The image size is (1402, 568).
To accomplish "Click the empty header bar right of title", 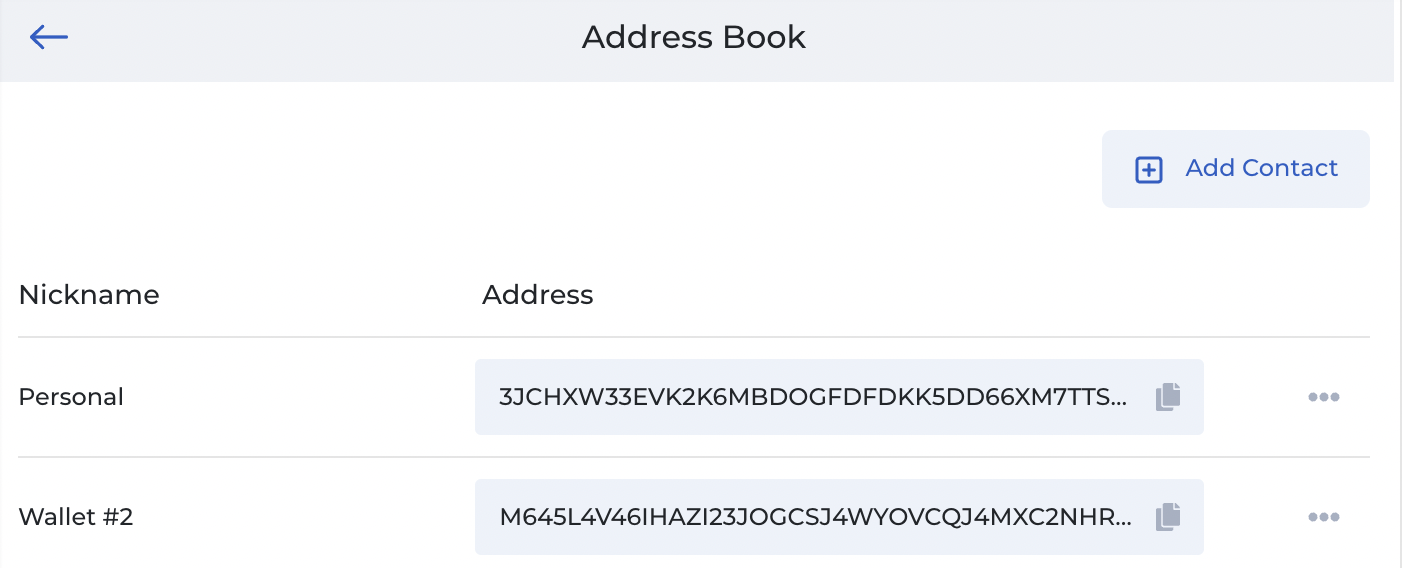I will (x=1100, y=40).
